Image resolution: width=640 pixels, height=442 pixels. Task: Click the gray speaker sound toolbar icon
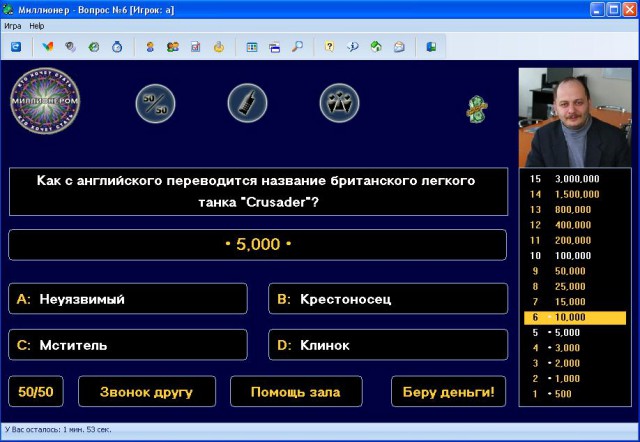(71, 47)
